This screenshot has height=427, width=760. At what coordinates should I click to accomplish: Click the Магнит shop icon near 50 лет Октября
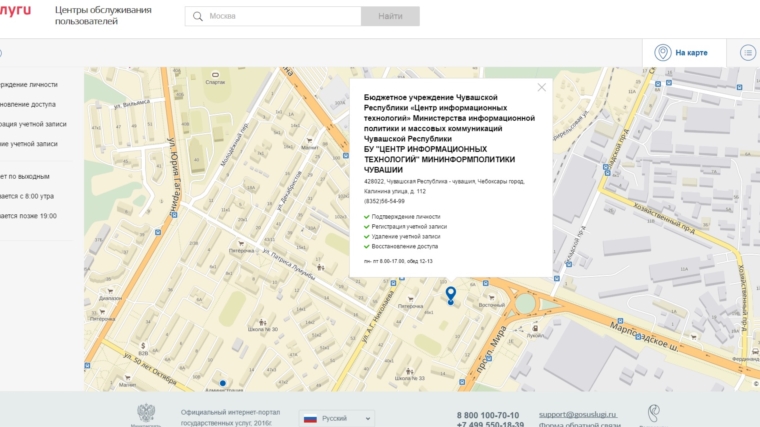(127, 378)
